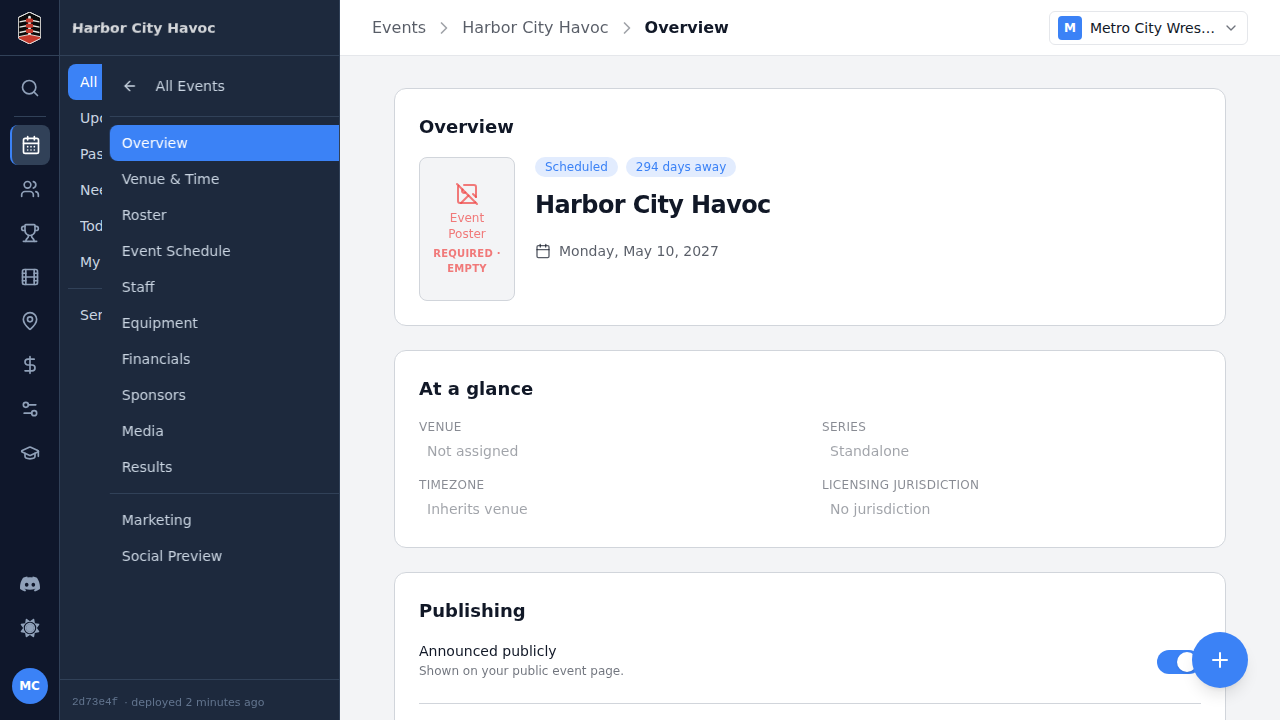Expand the Metro City Wrestling organization dropdown
1280x720 pixels.
(1148, 28)
